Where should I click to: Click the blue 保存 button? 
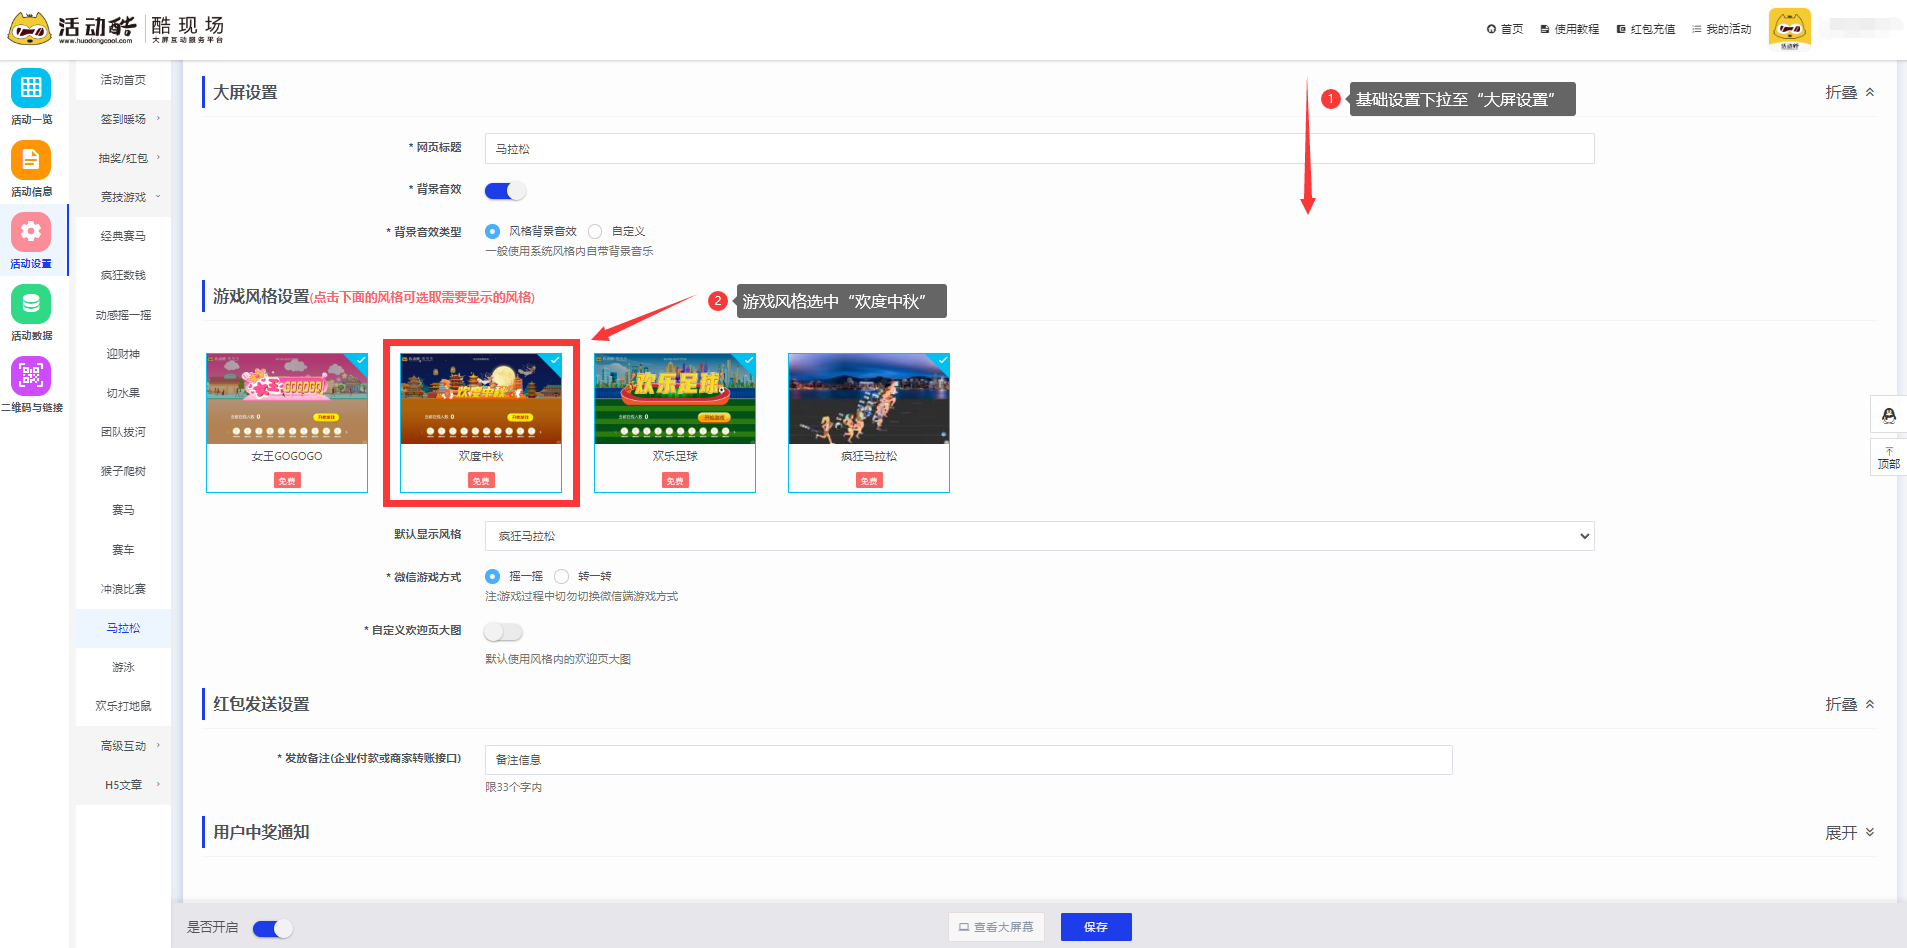[x=1096, y=927]
